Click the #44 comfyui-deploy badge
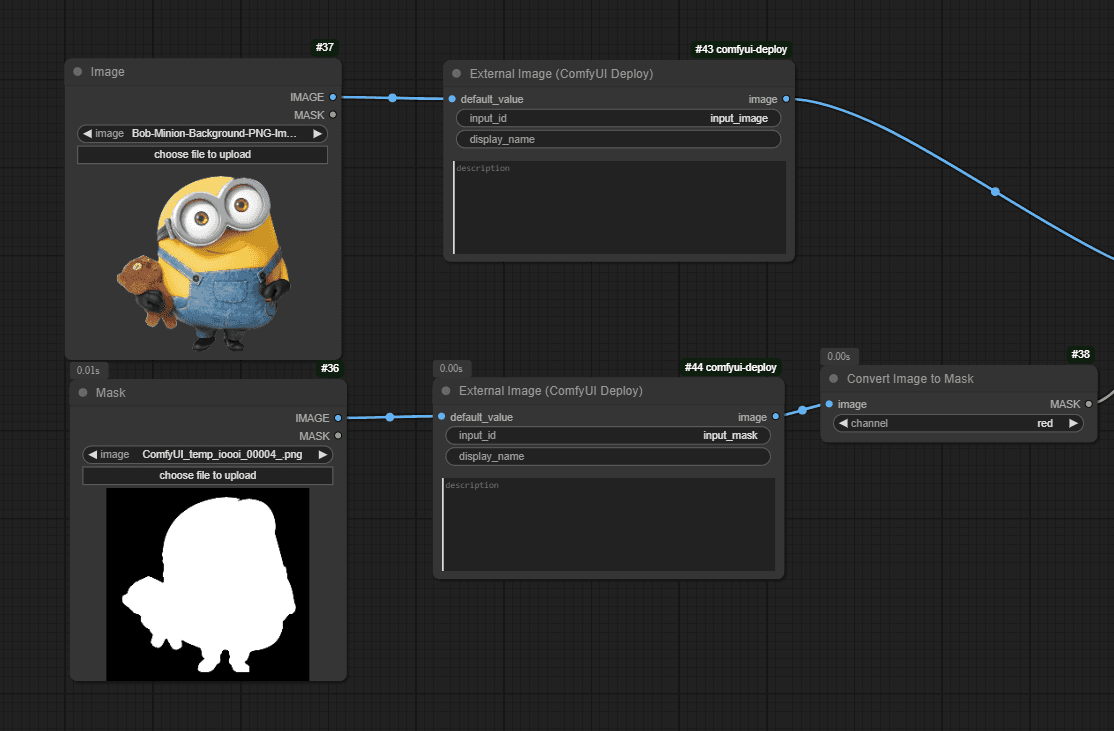The height and width of the screenshot is (731, 1114). [730, 367]
